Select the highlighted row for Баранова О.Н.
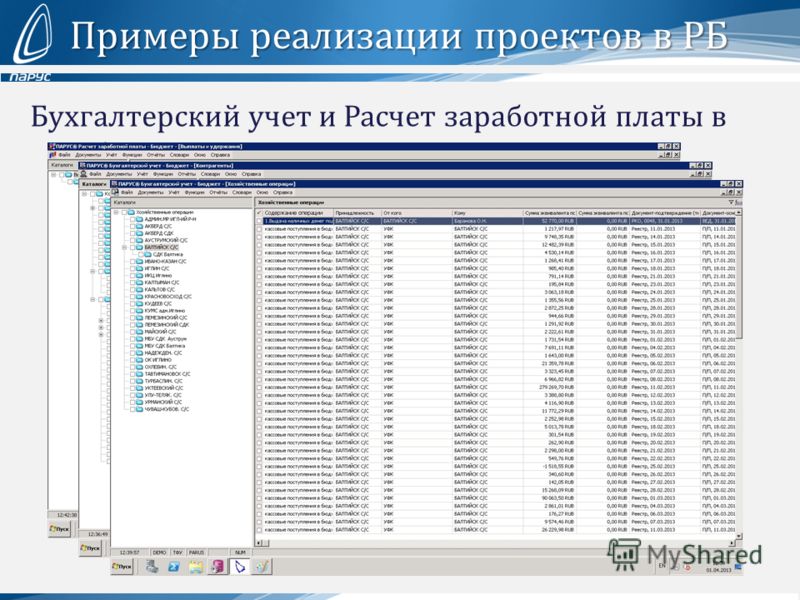The height and width of the screenshot is (600, 800). pos(495,221)
